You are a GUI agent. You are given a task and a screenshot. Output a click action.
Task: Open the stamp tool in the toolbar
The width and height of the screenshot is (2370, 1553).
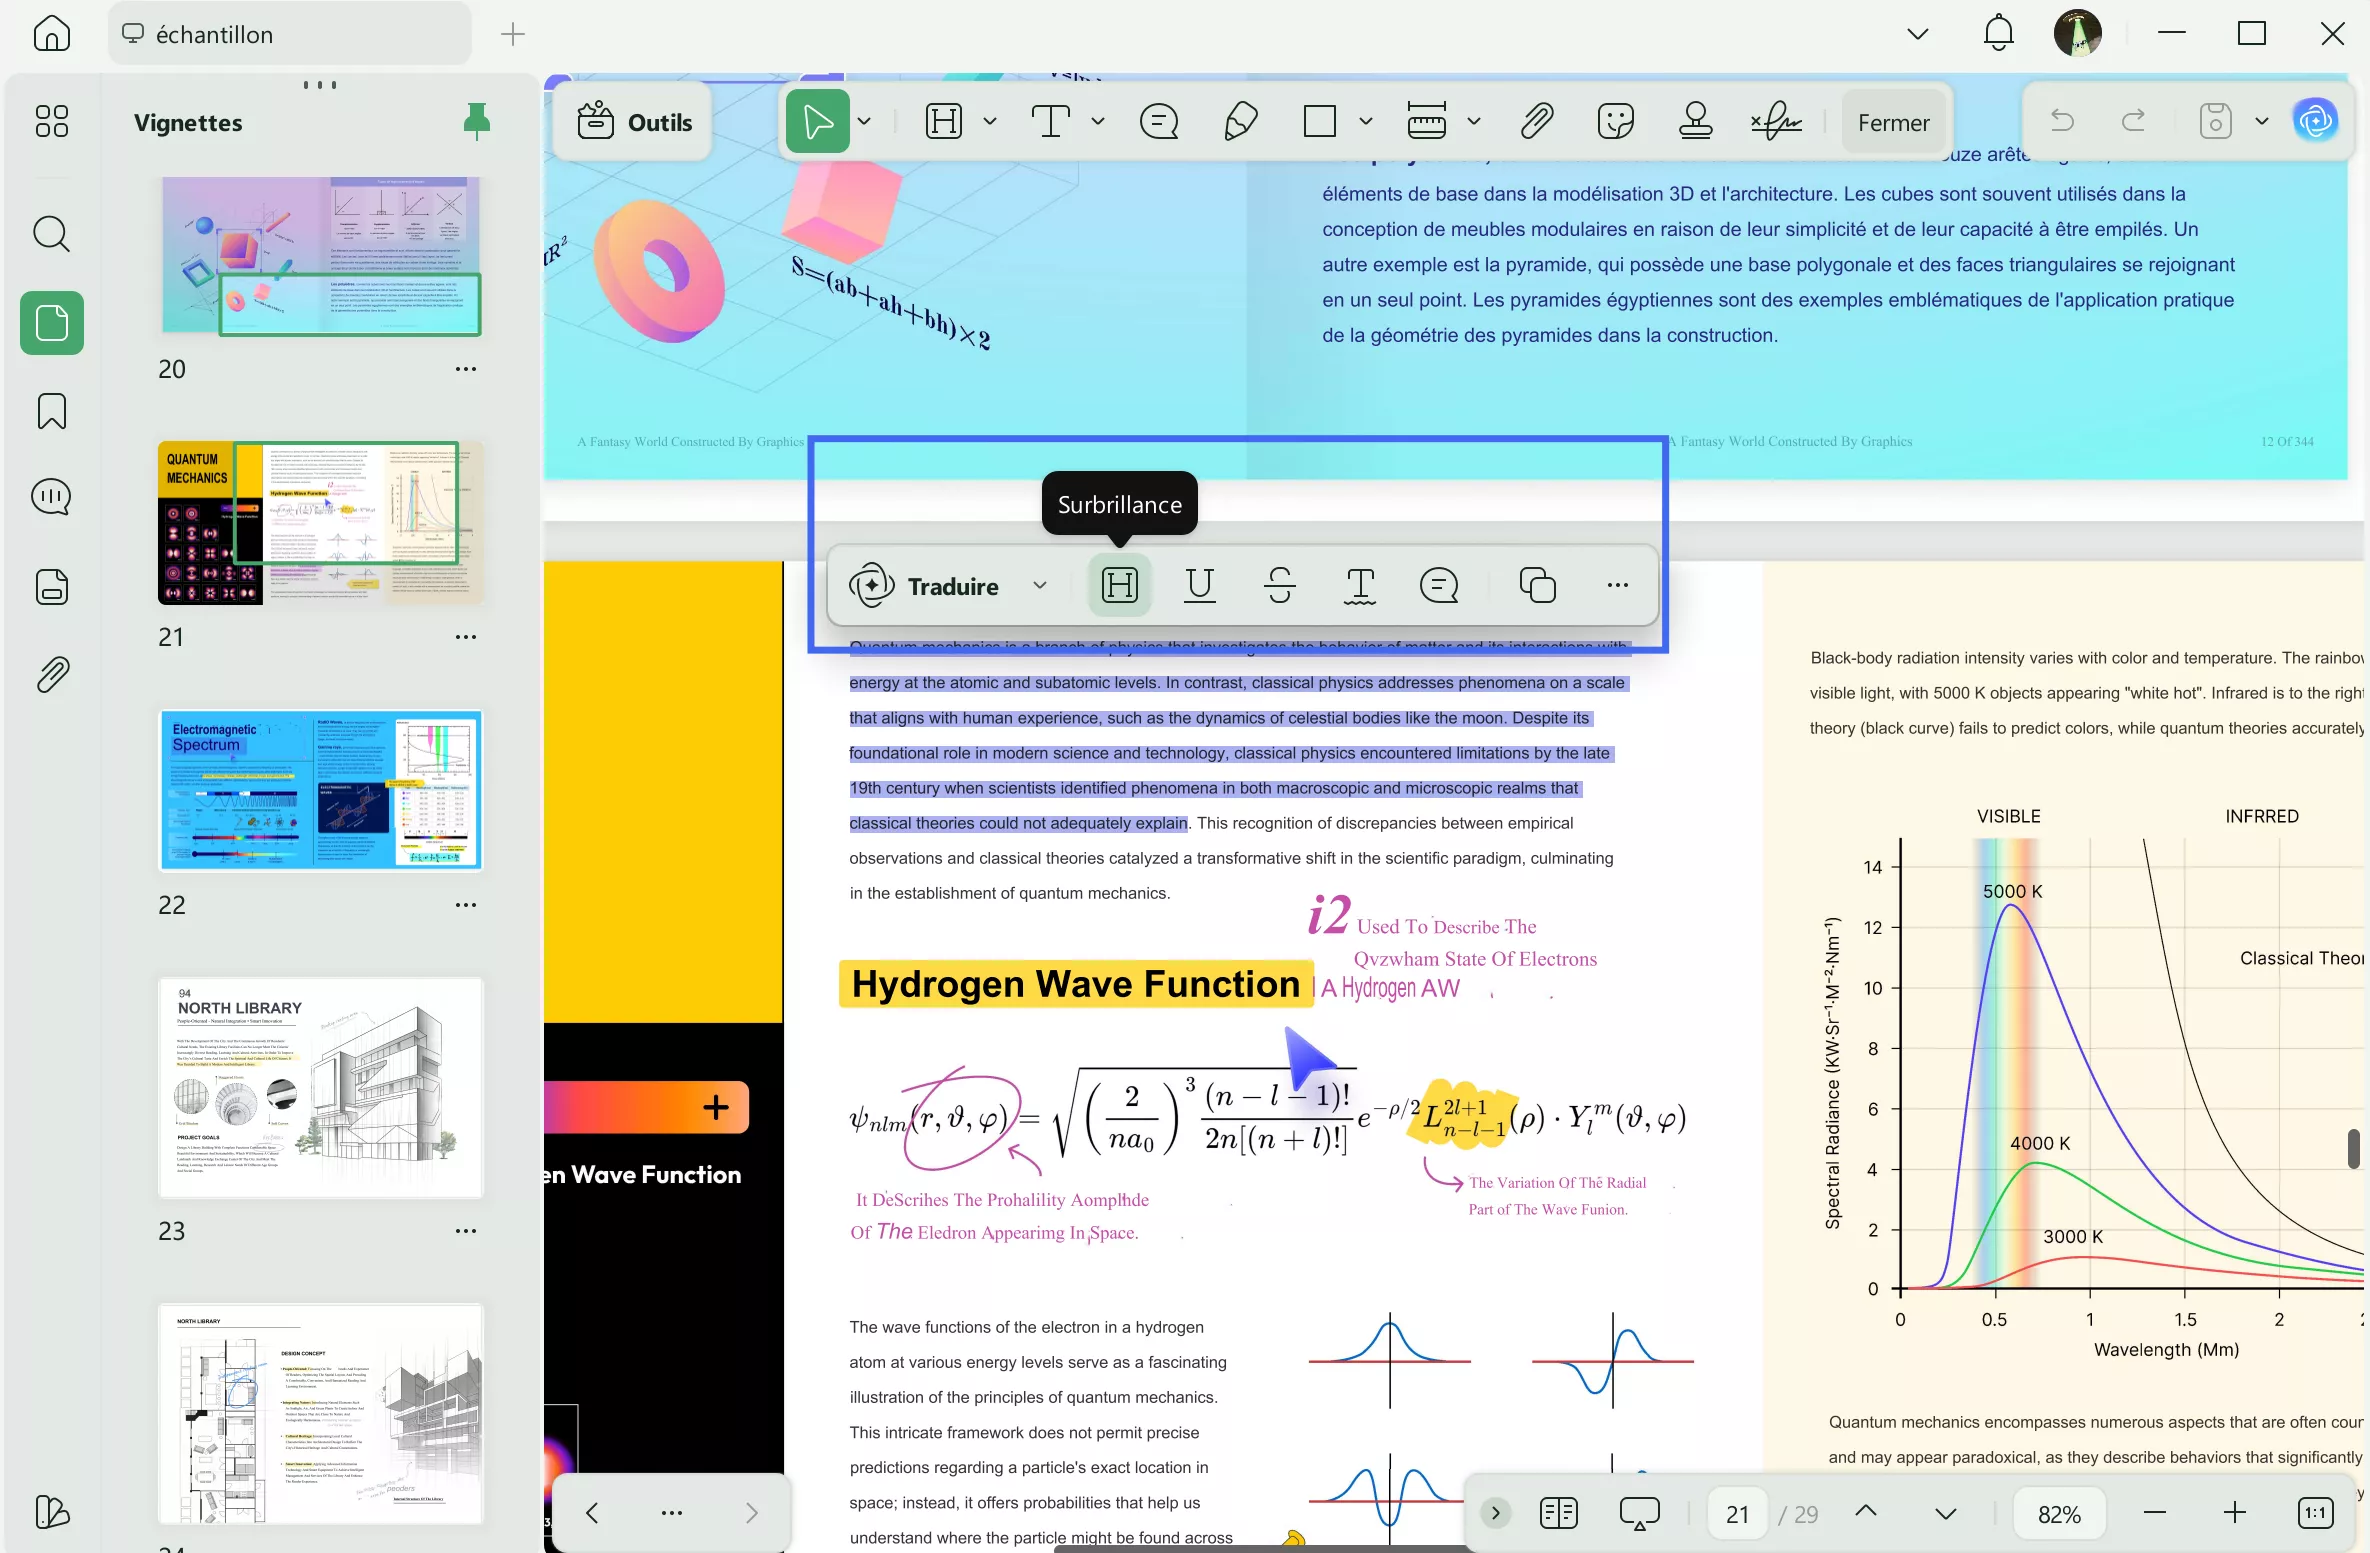click(1694, 120)
